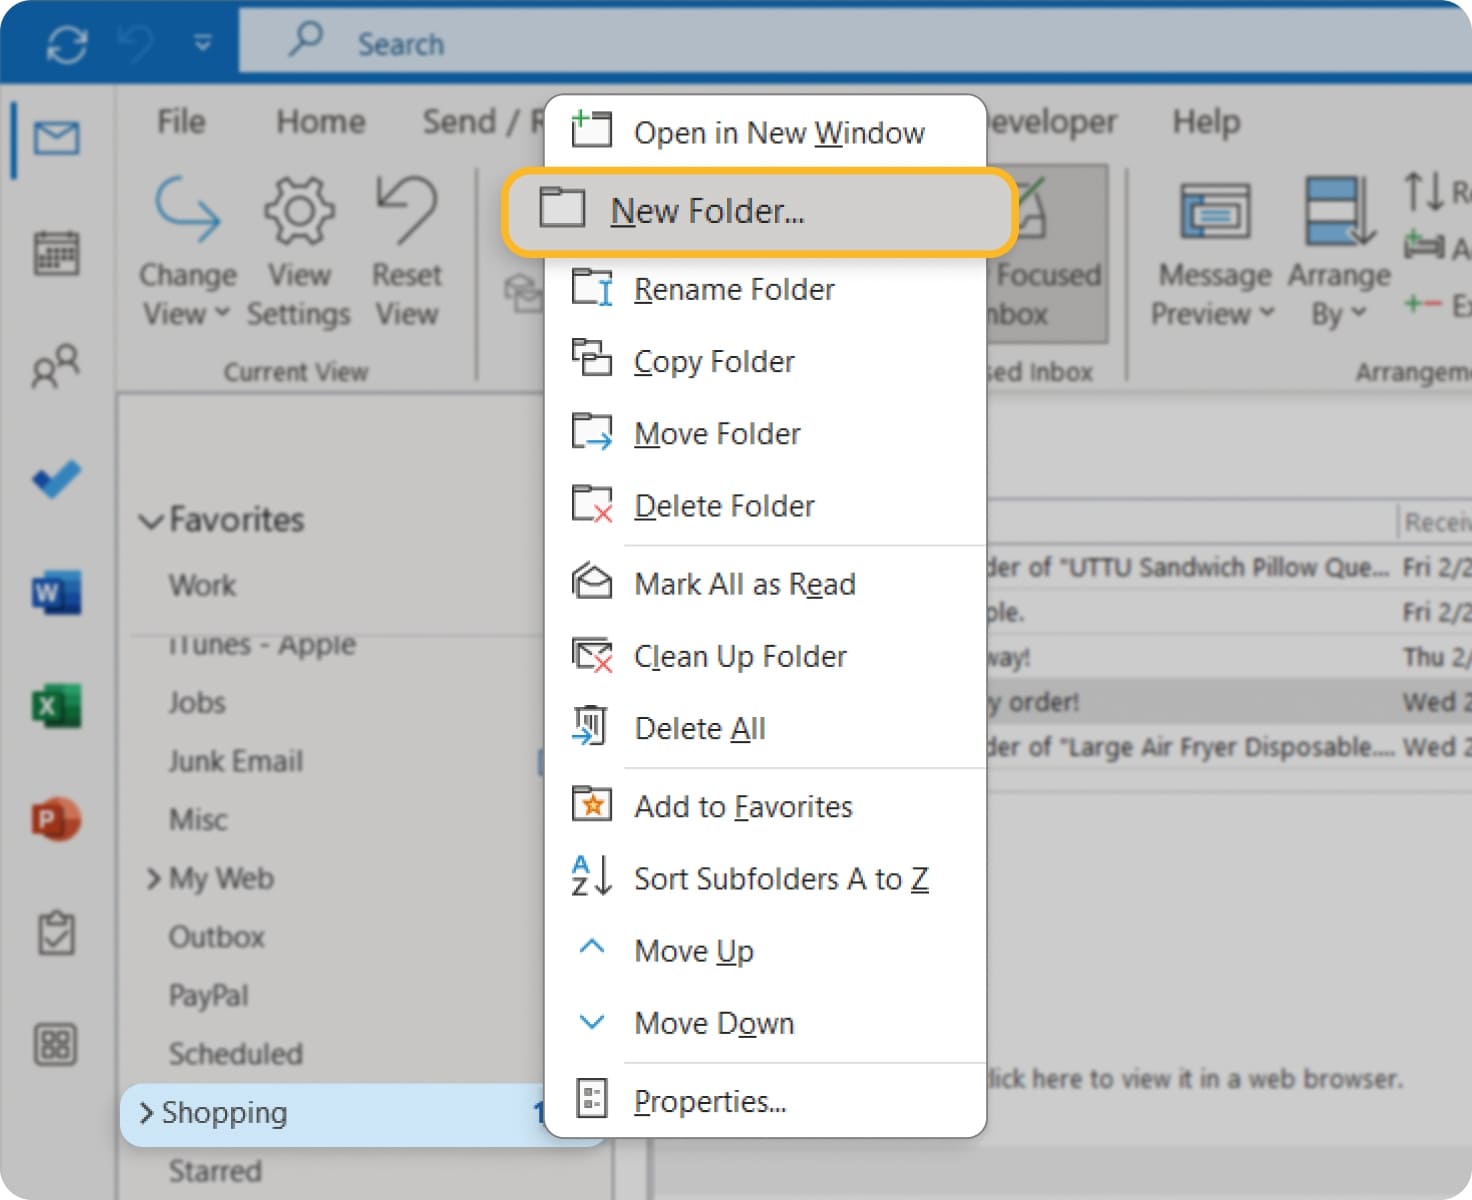Image resolution: width=1472 pixels, height=1200 pixels.
Task: Launch PowerPoint from the sidebar
Action: tap(57, 820)
